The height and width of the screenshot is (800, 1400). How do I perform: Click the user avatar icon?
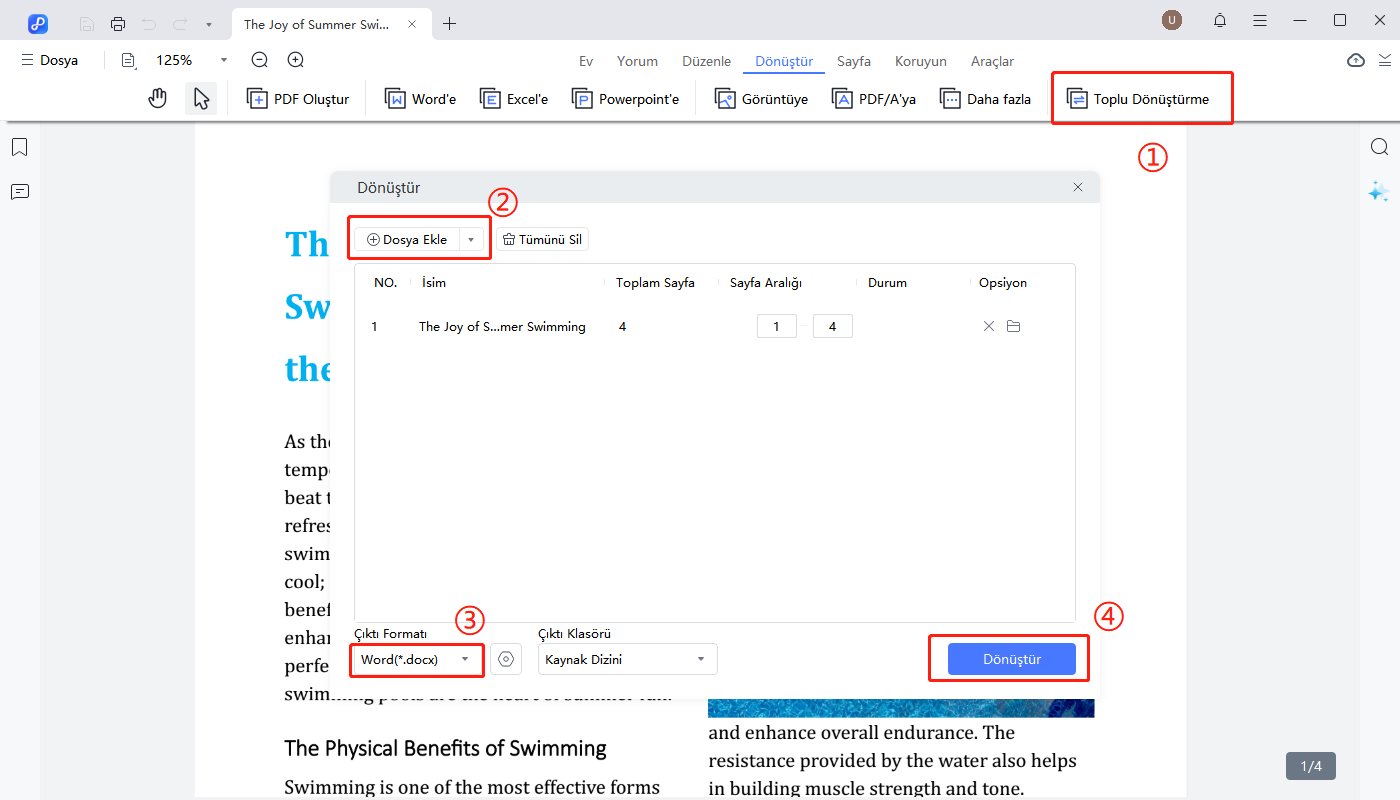click(x=1171, y=20)
